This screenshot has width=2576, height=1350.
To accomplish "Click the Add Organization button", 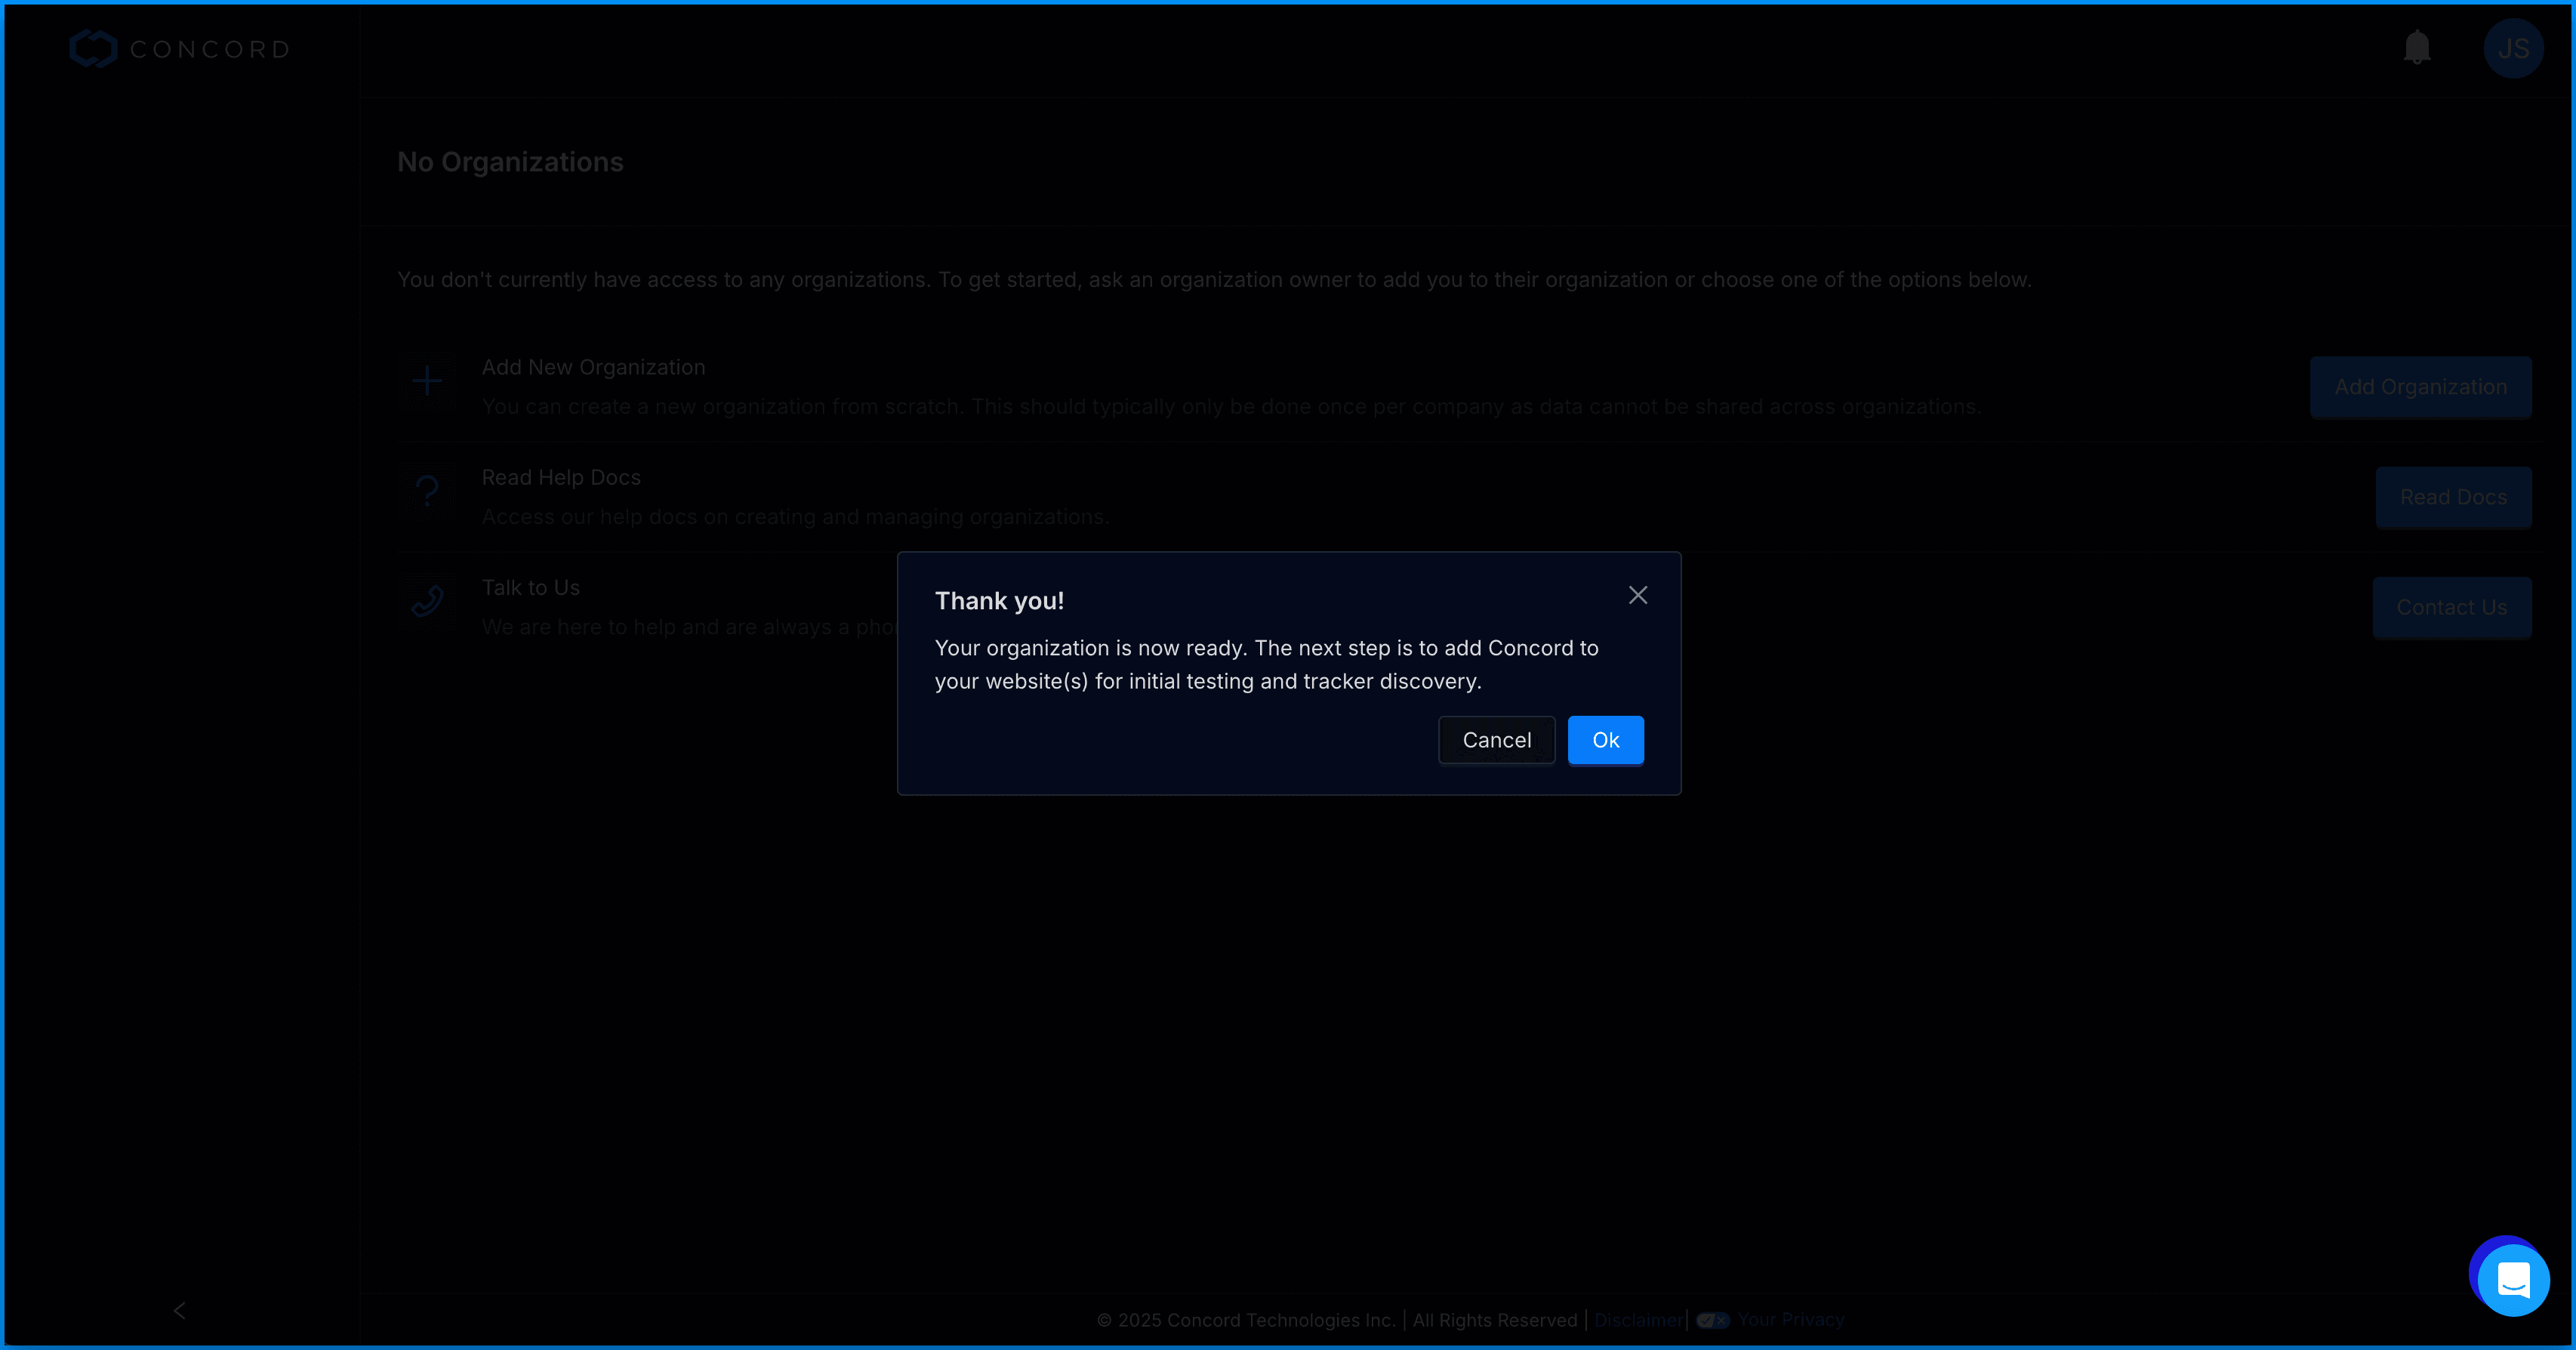I will click(x=2420, y=387).
